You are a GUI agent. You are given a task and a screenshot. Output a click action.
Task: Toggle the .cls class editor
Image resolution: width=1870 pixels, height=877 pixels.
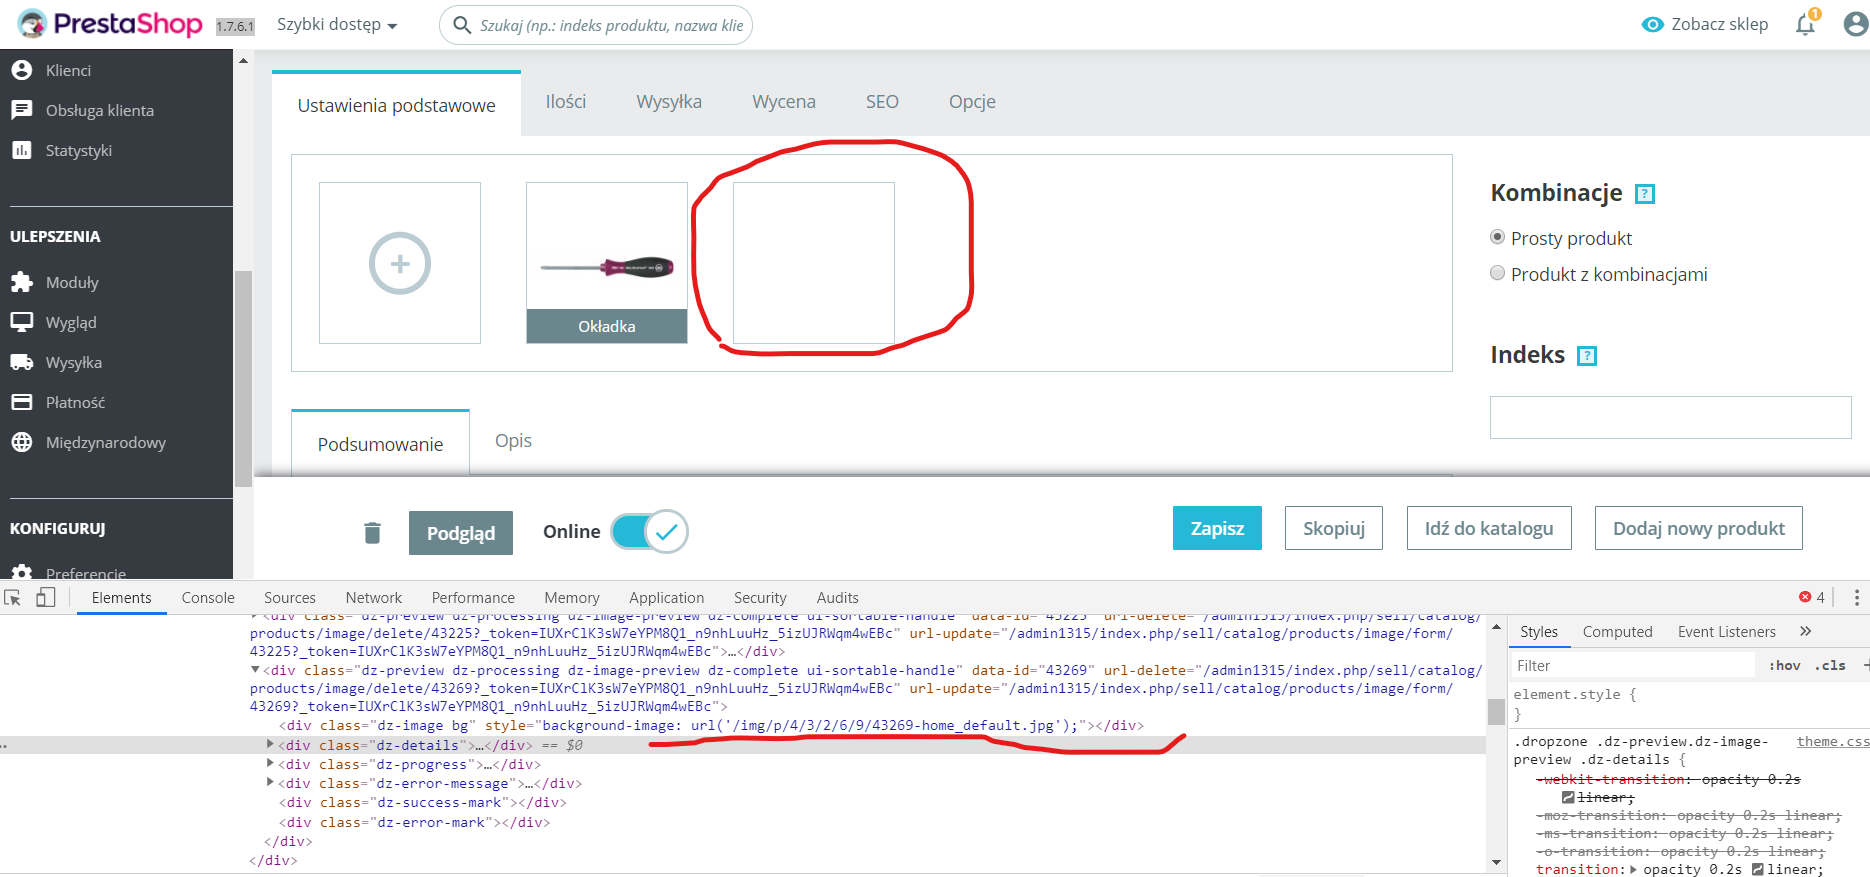click(x=1831, y=666)
